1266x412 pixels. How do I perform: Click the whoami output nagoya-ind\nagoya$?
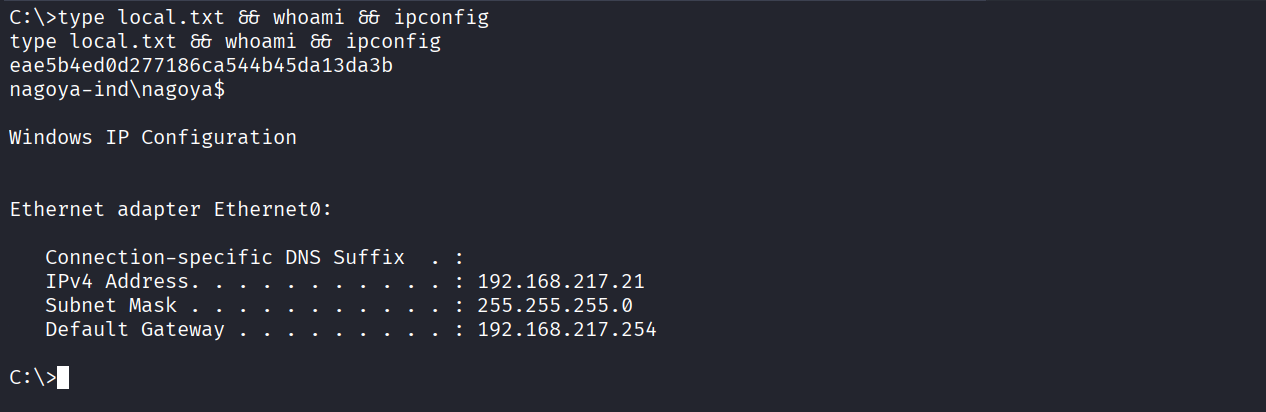[117, 90]
